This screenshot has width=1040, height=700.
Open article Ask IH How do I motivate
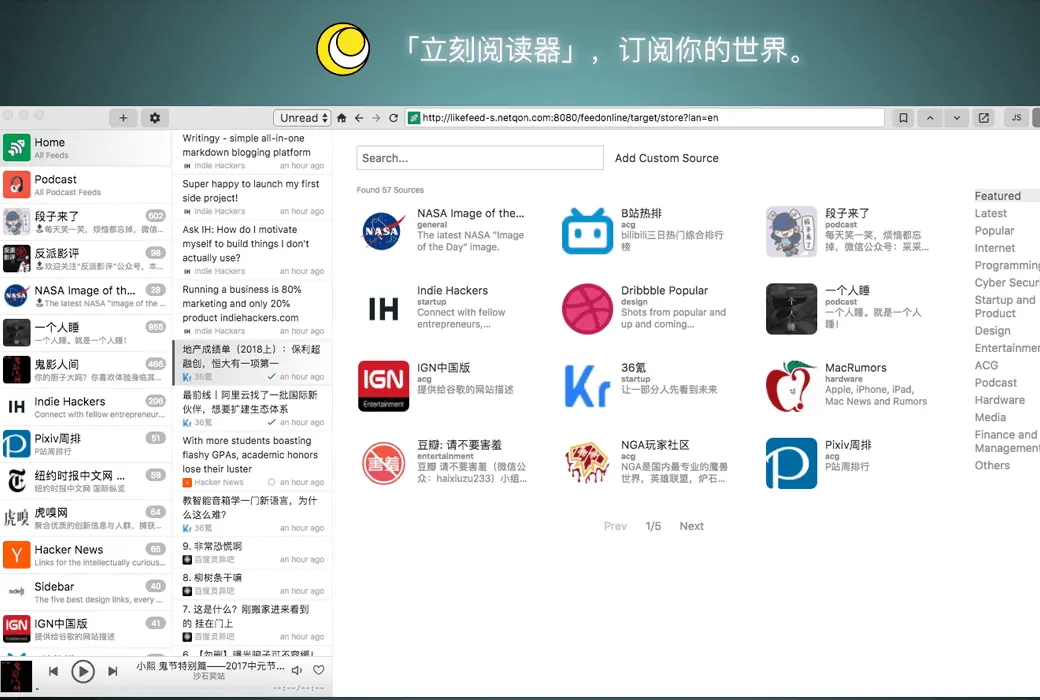[252, 249]
